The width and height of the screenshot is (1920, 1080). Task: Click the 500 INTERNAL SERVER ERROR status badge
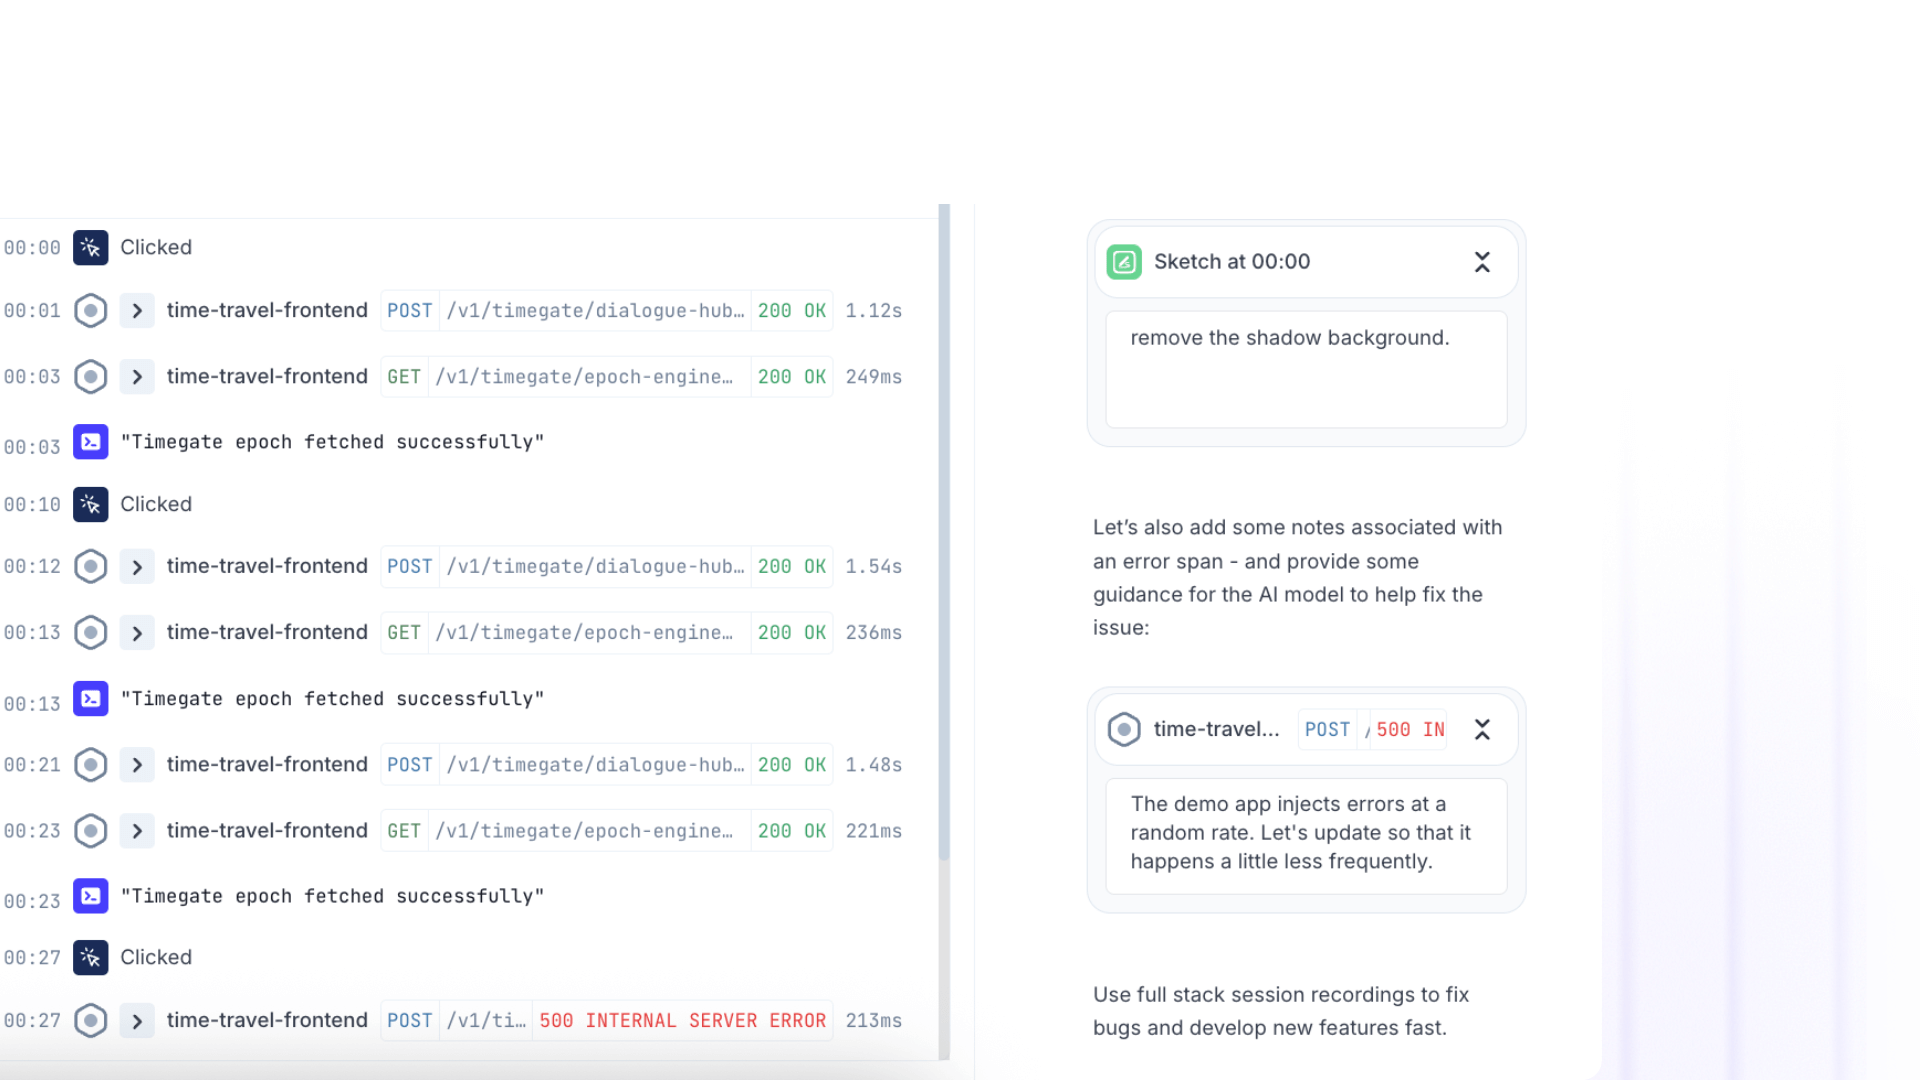coord(682,1020)
